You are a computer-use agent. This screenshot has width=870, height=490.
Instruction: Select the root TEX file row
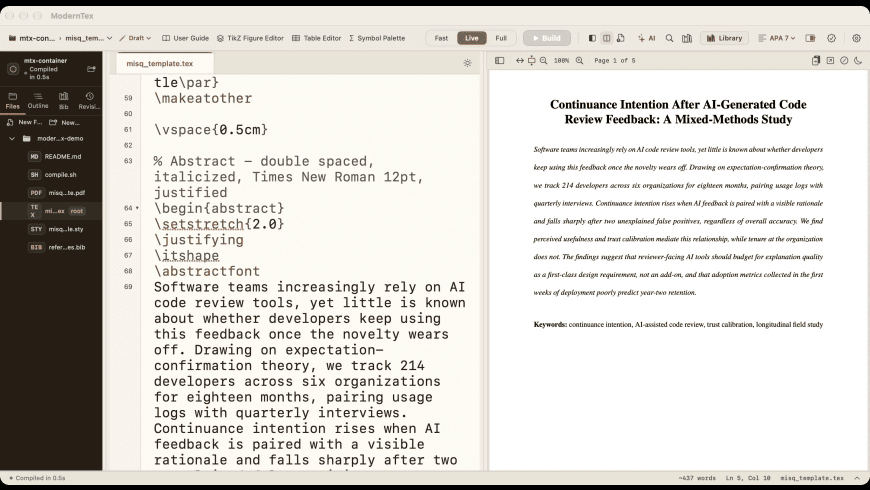tap(51, 211)
